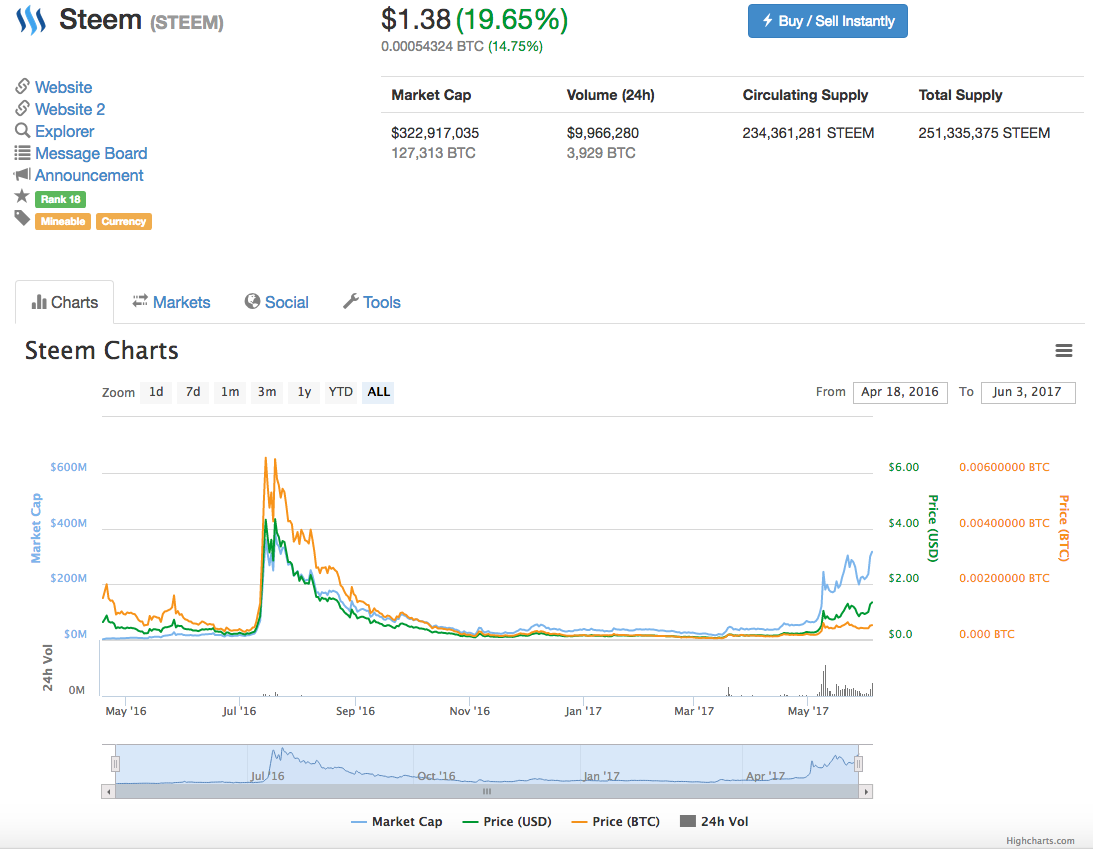Click the $322,917,035 market cap value
The height and width of the screenshot is (849, 1093).
tap(435, 132)
